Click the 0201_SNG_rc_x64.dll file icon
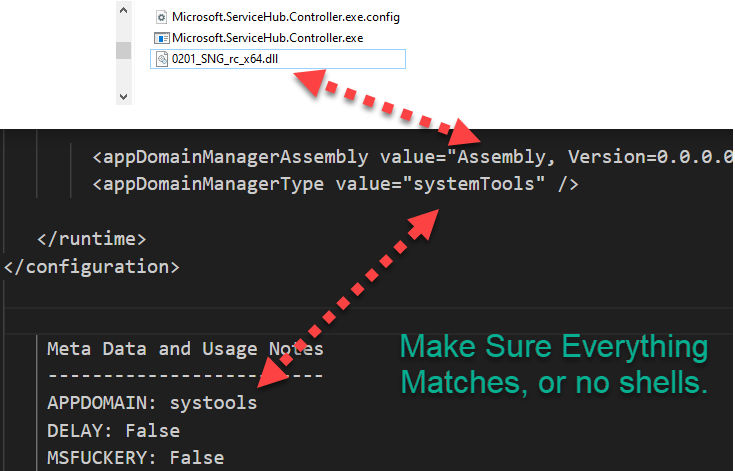 162,59
